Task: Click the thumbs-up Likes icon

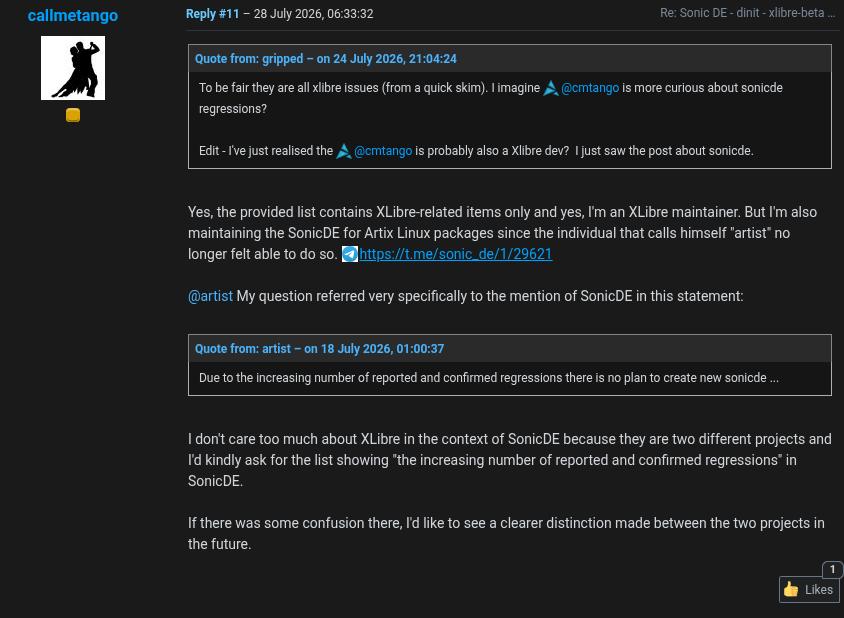Action: point(791,589)
